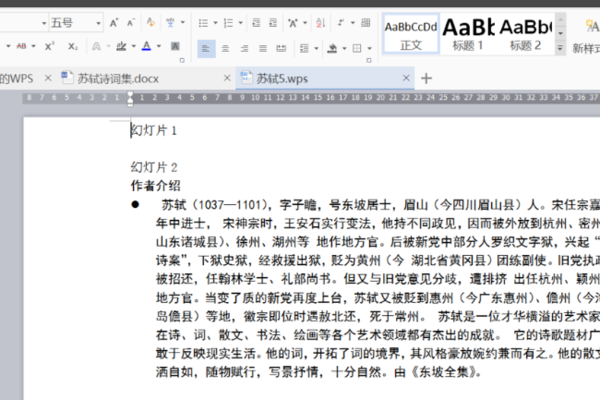Screen dimensions: 600x400
Task: Toggle left text alignment
Action: tap(206, 49)
